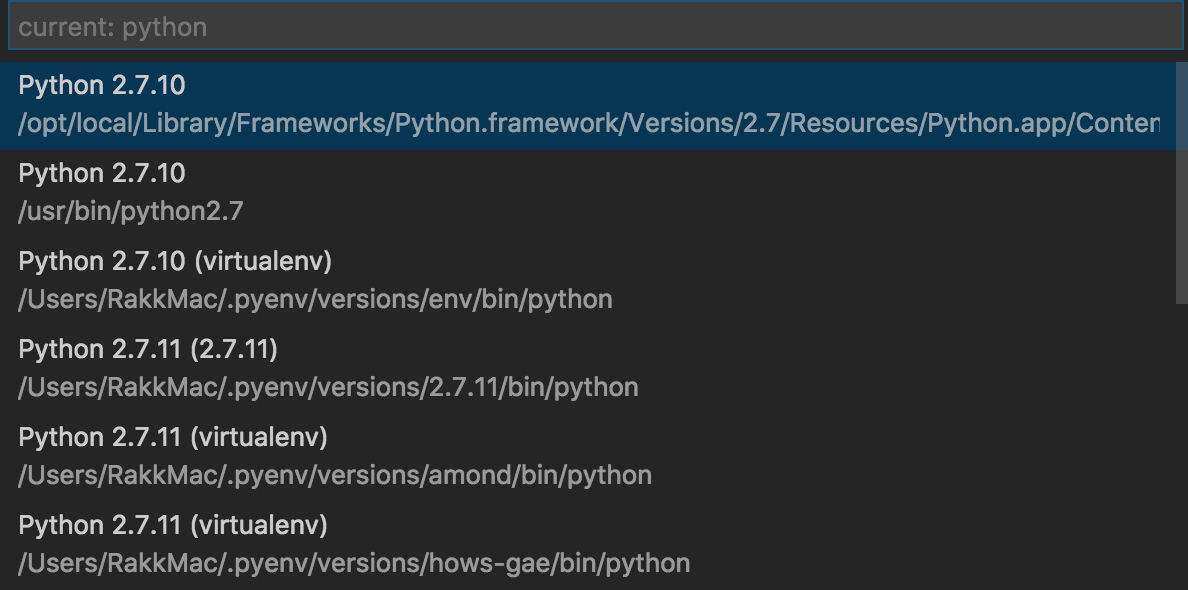Click the 'current: python' search input field
Viewport: 1188px width, 590px height.
596,26
